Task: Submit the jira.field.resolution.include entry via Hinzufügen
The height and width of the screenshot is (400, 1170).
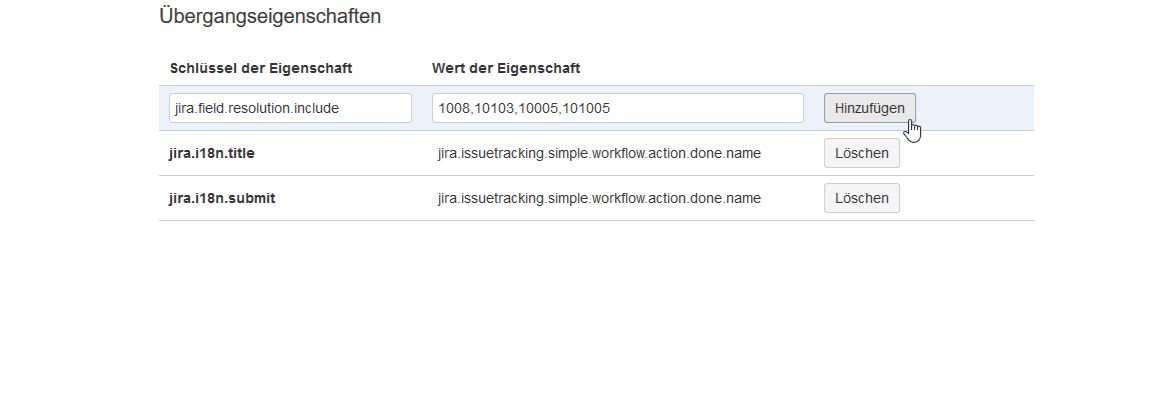Action: (x=869, y=108)
